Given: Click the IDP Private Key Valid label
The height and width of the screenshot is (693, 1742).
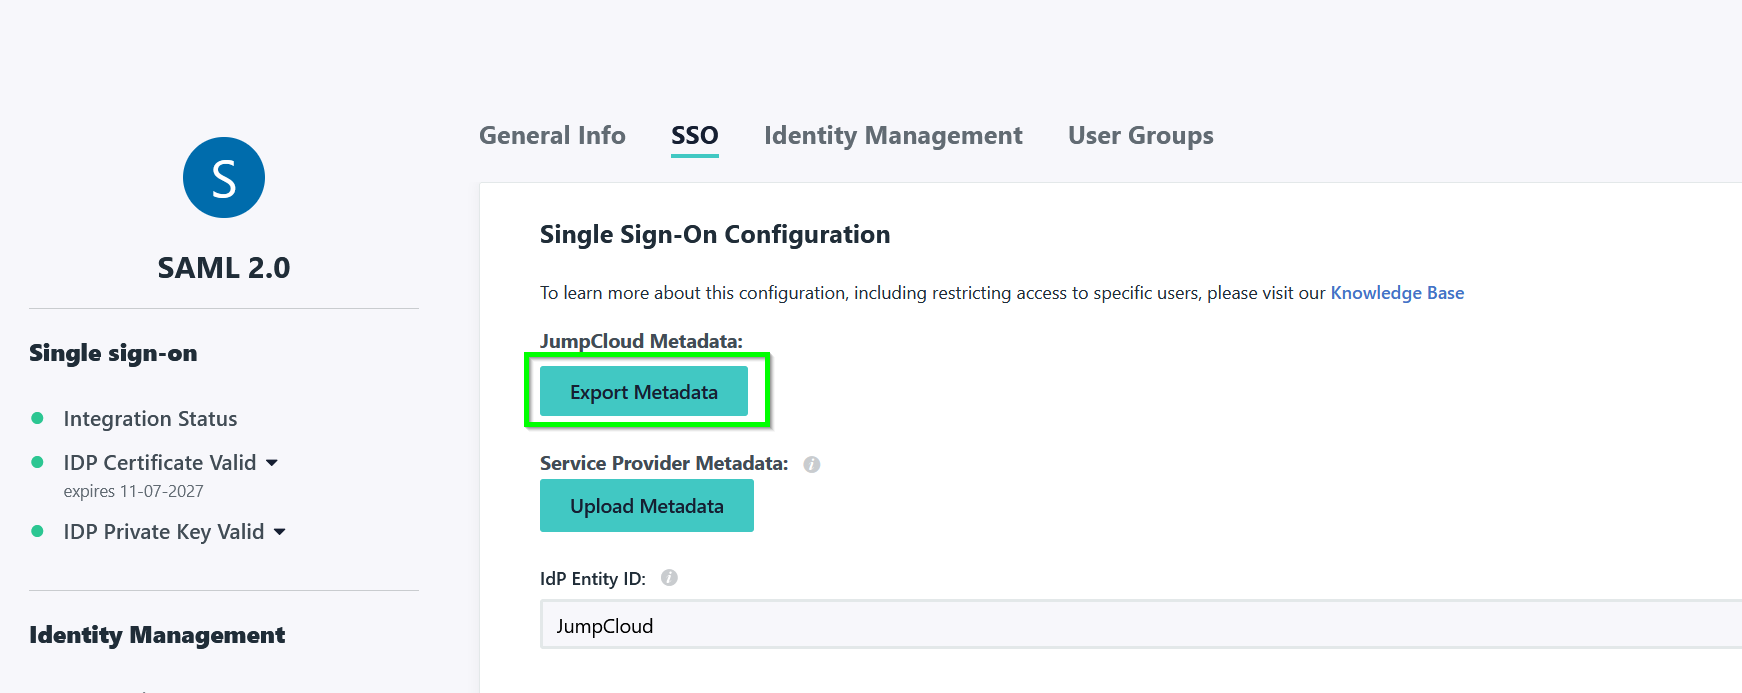Looking at the screenshot, I should [x=164, y=532].
